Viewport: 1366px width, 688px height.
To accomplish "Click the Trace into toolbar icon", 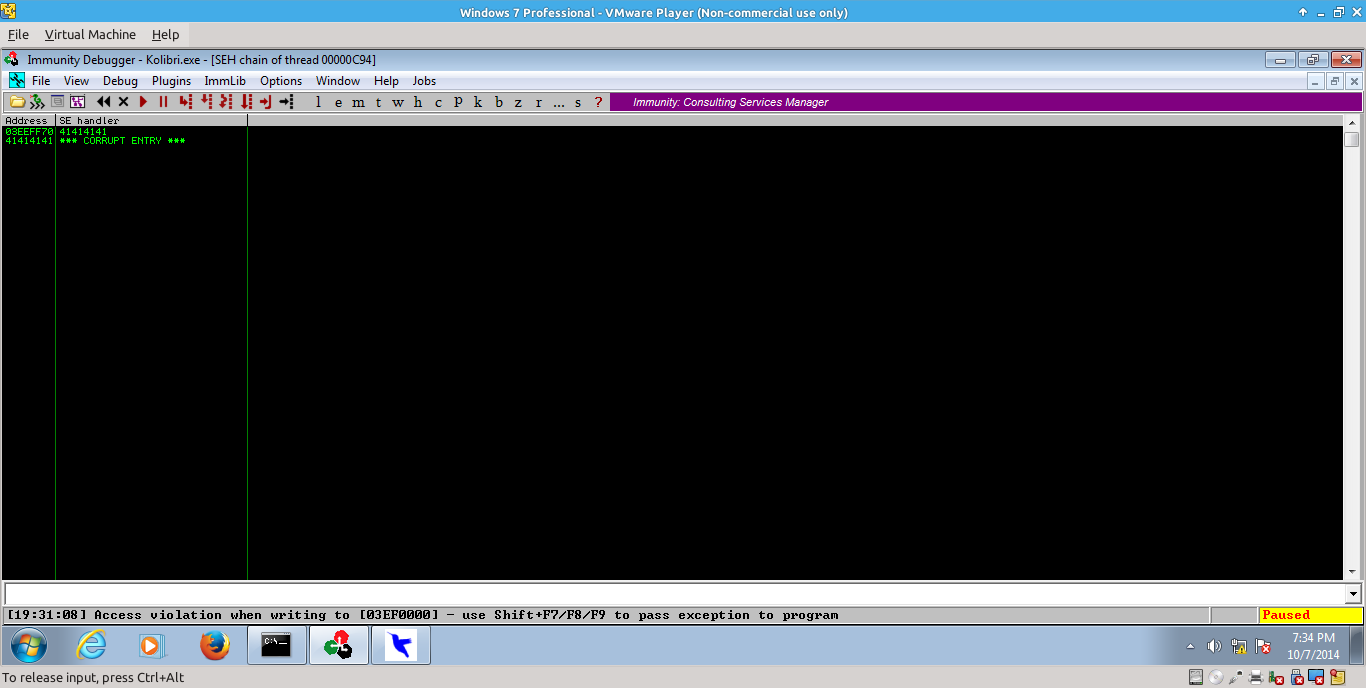I will (x=226, y=102).
